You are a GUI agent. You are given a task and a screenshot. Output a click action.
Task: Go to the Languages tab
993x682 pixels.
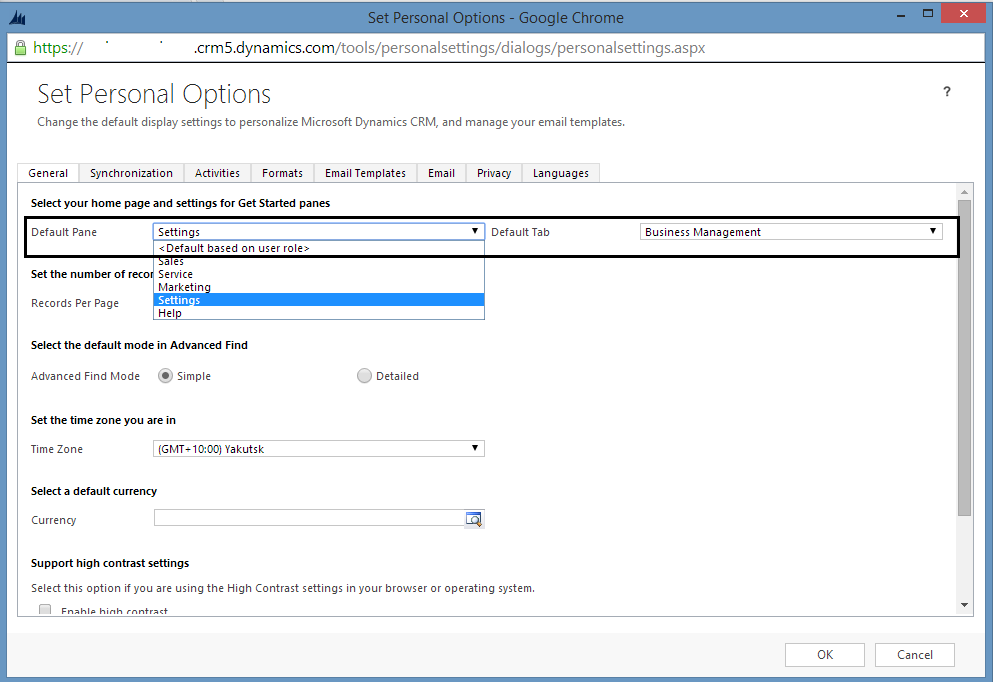click(560, 173)
